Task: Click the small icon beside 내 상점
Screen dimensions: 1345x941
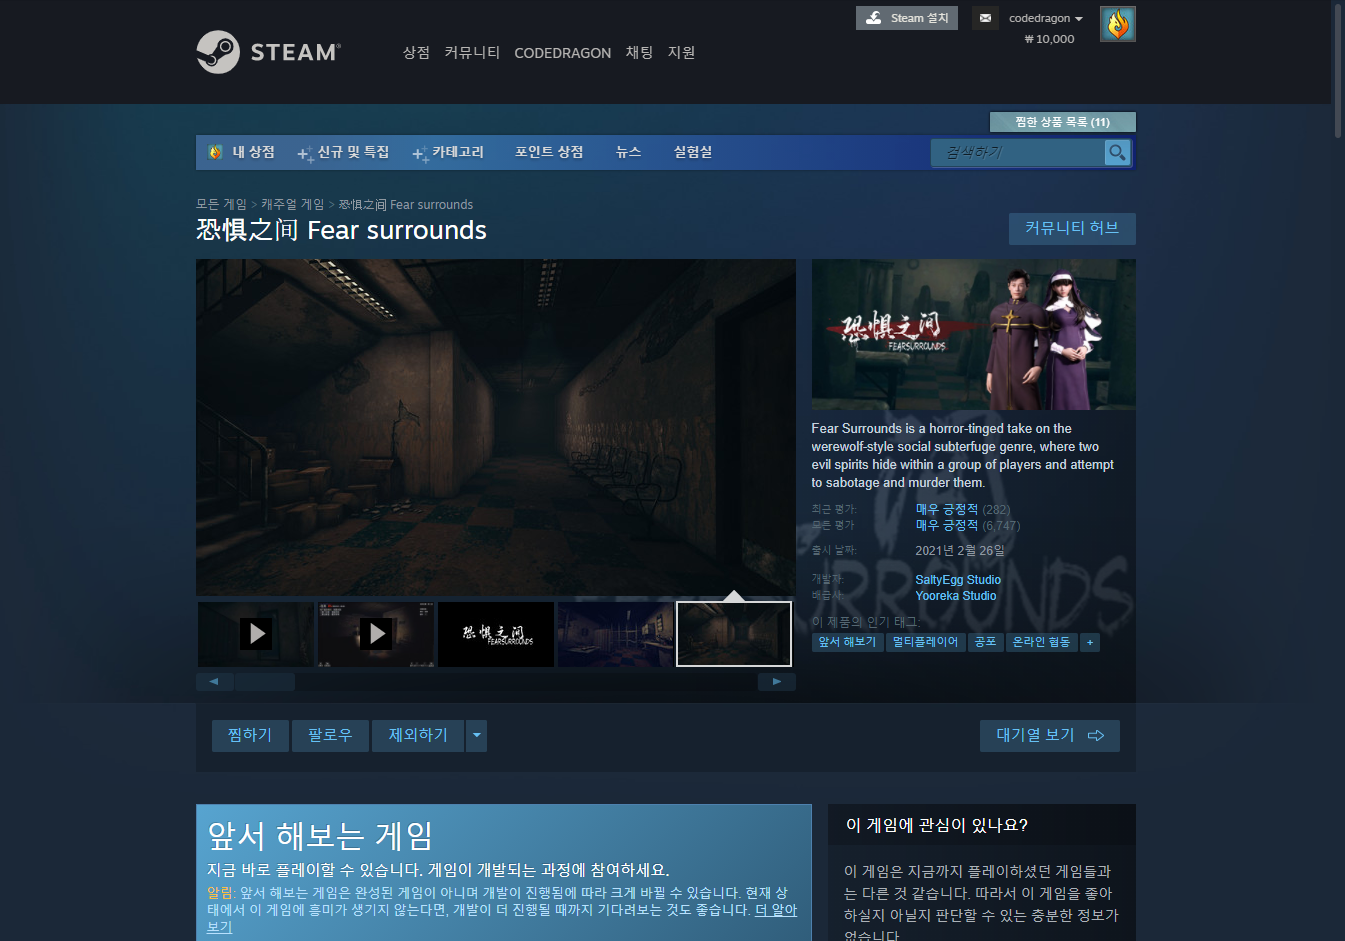Action: coord(215,152)
